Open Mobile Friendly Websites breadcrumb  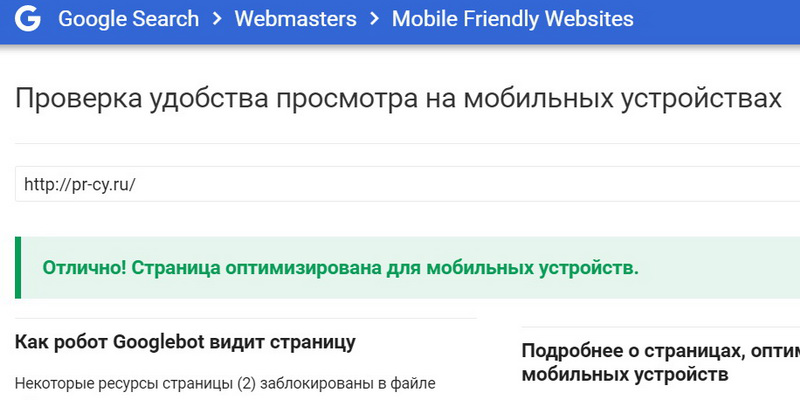[512, 19]
